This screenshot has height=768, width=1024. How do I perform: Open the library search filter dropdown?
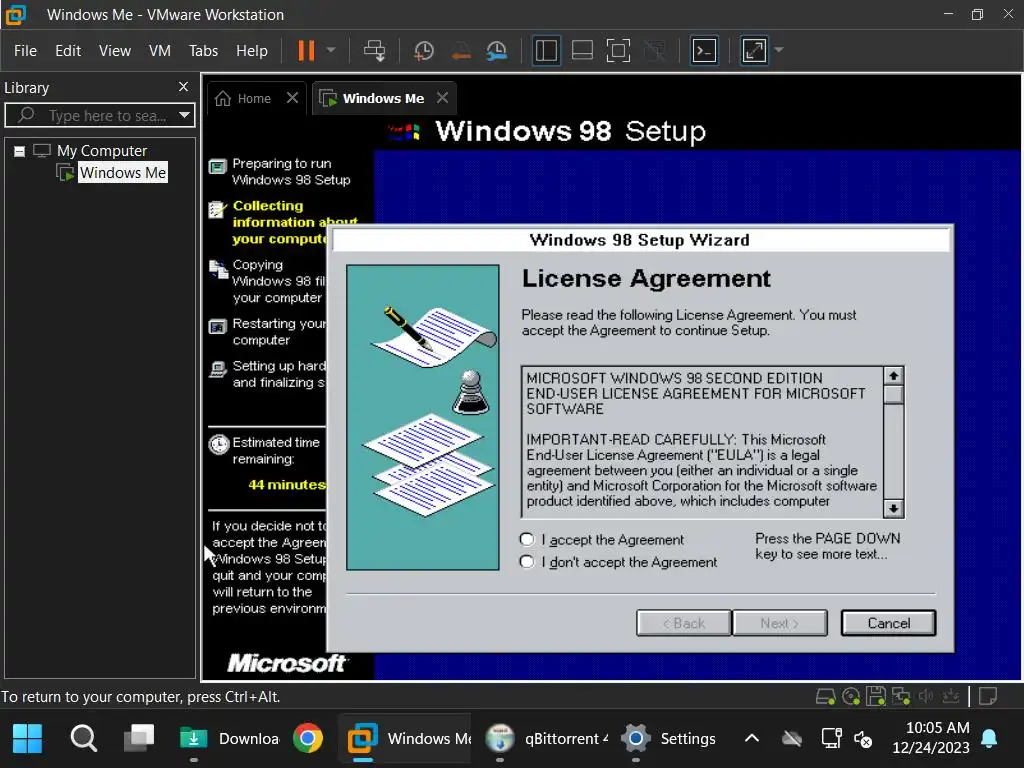[x=185, y=116]
